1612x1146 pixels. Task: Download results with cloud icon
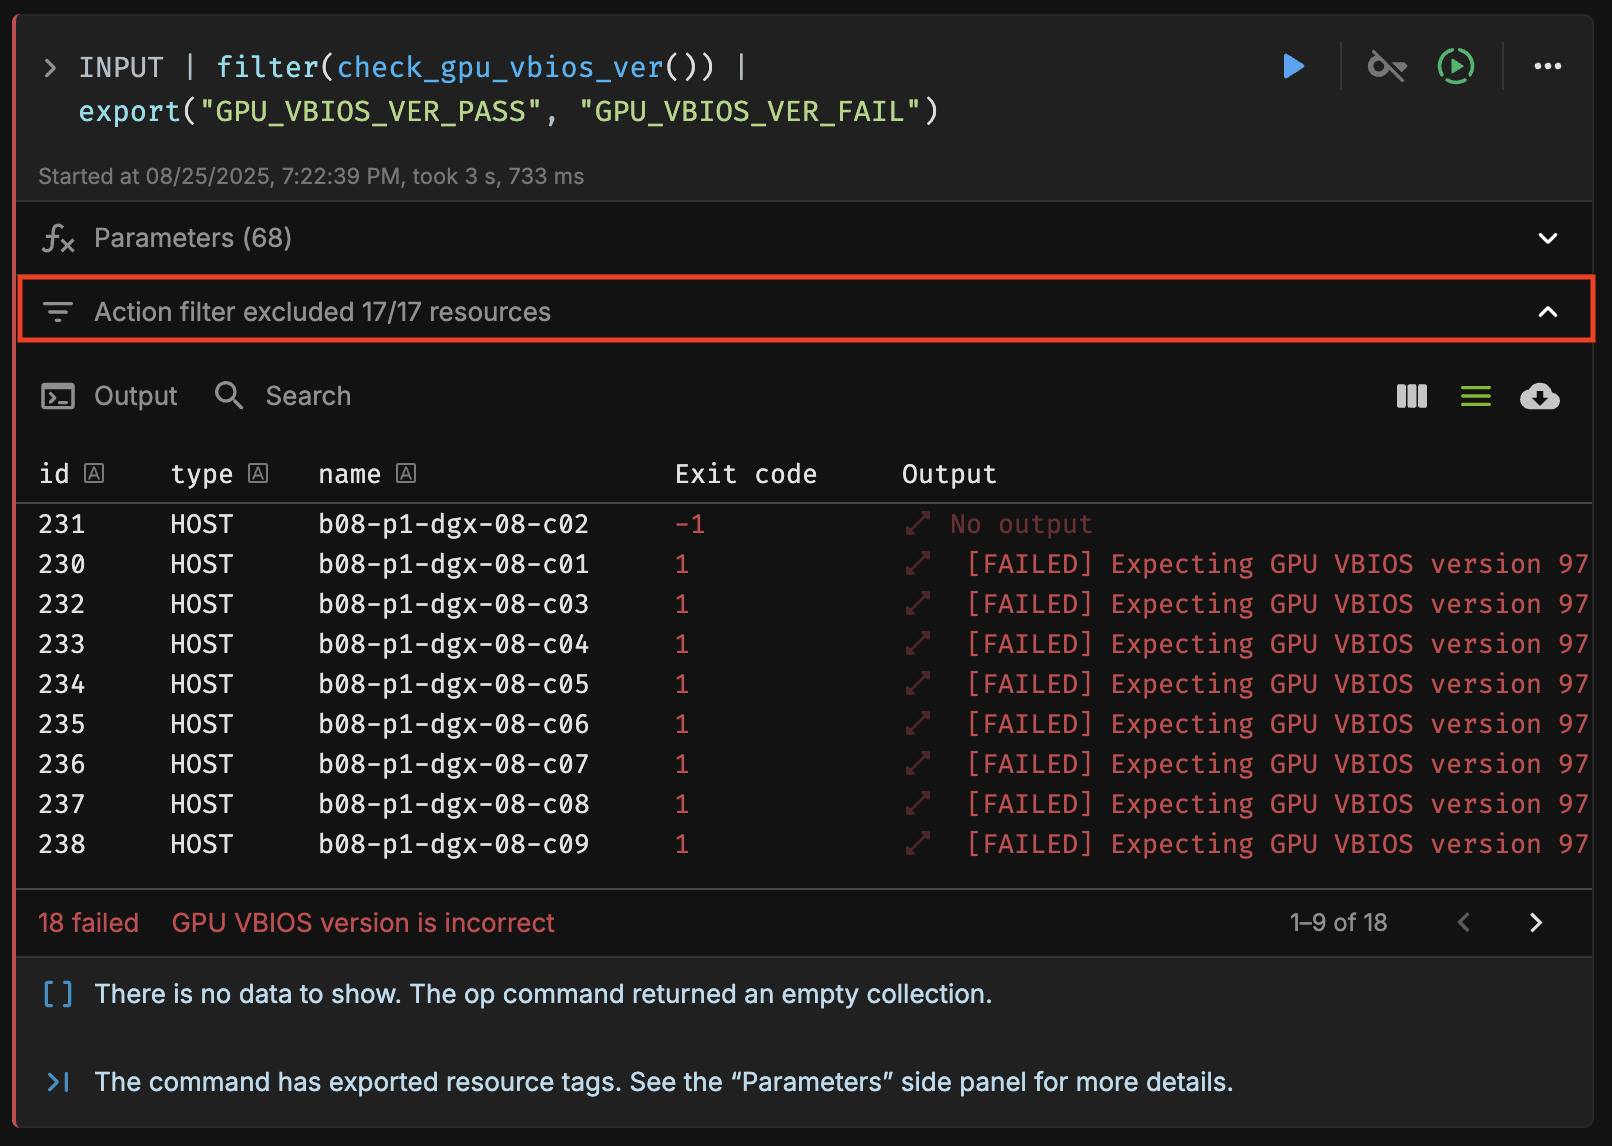[1540, 397]
